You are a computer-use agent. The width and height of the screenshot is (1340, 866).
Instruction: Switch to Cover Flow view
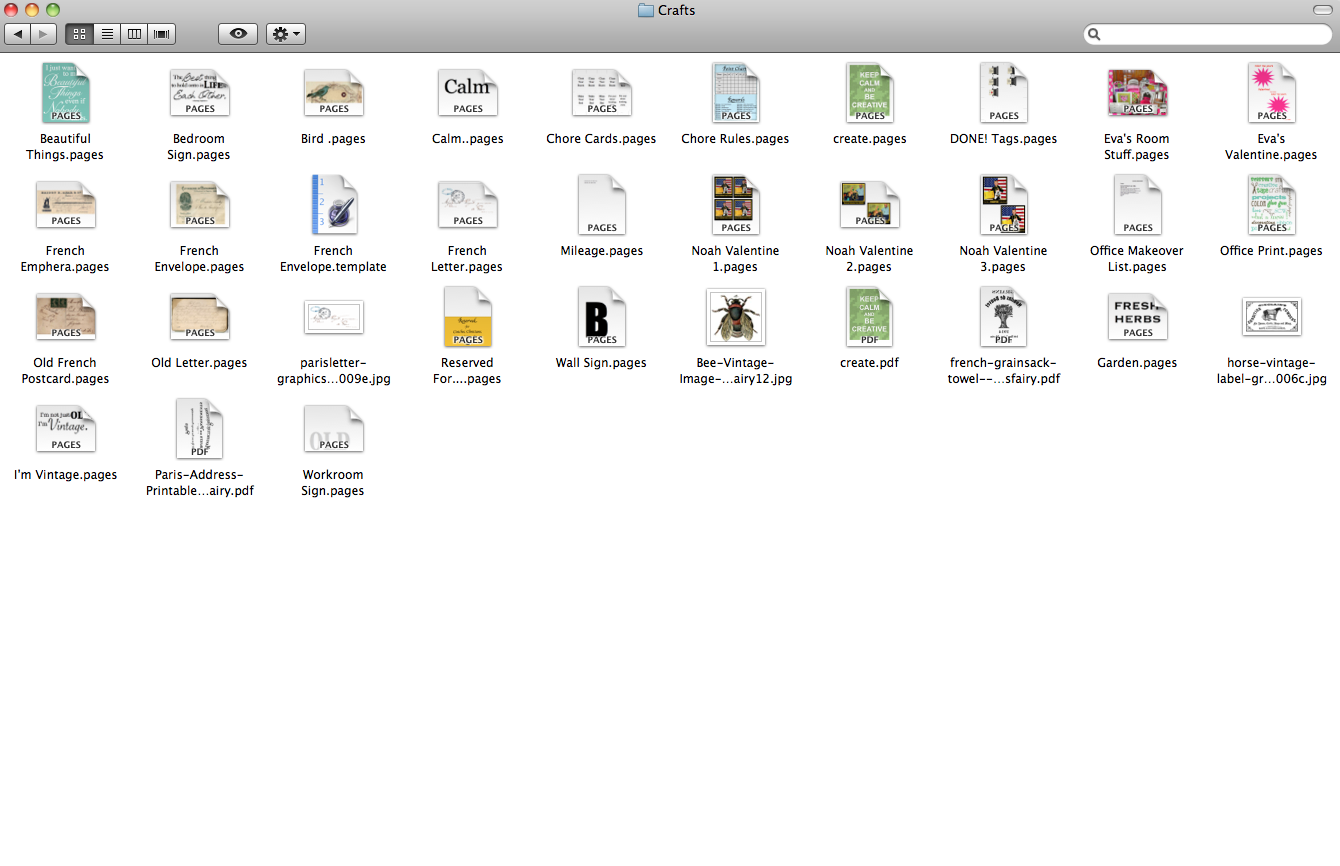161,34
